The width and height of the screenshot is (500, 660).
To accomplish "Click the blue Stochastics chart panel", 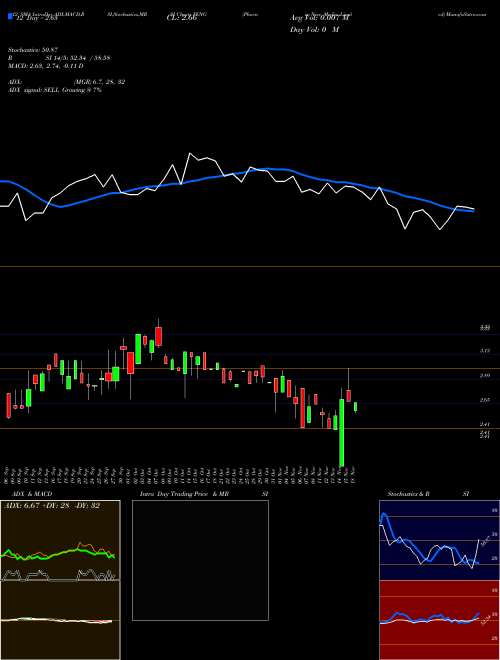I will (439, 540).
